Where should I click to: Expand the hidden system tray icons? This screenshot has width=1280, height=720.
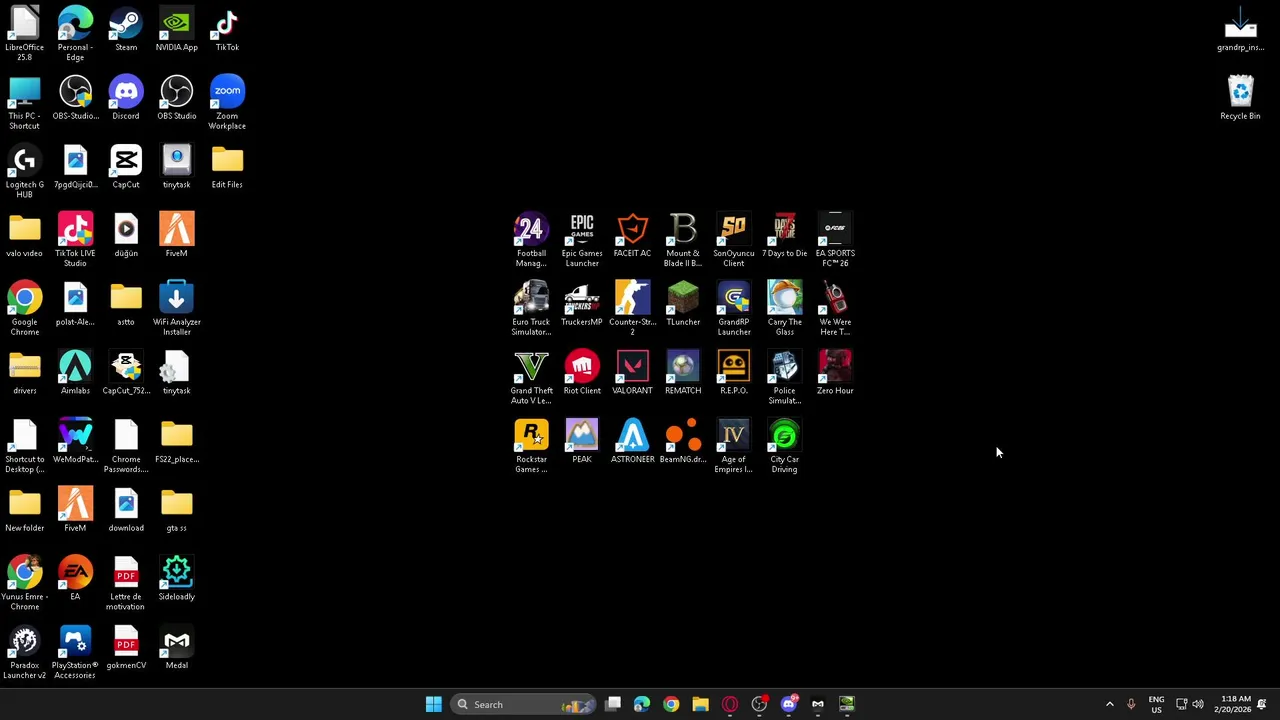[x=1109, y=704]
